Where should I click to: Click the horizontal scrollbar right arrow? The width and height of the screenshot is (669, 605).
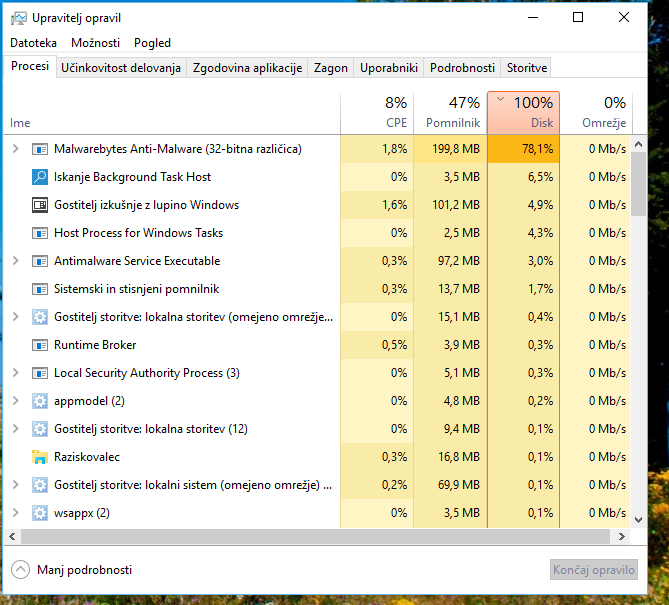coord(622,536)
